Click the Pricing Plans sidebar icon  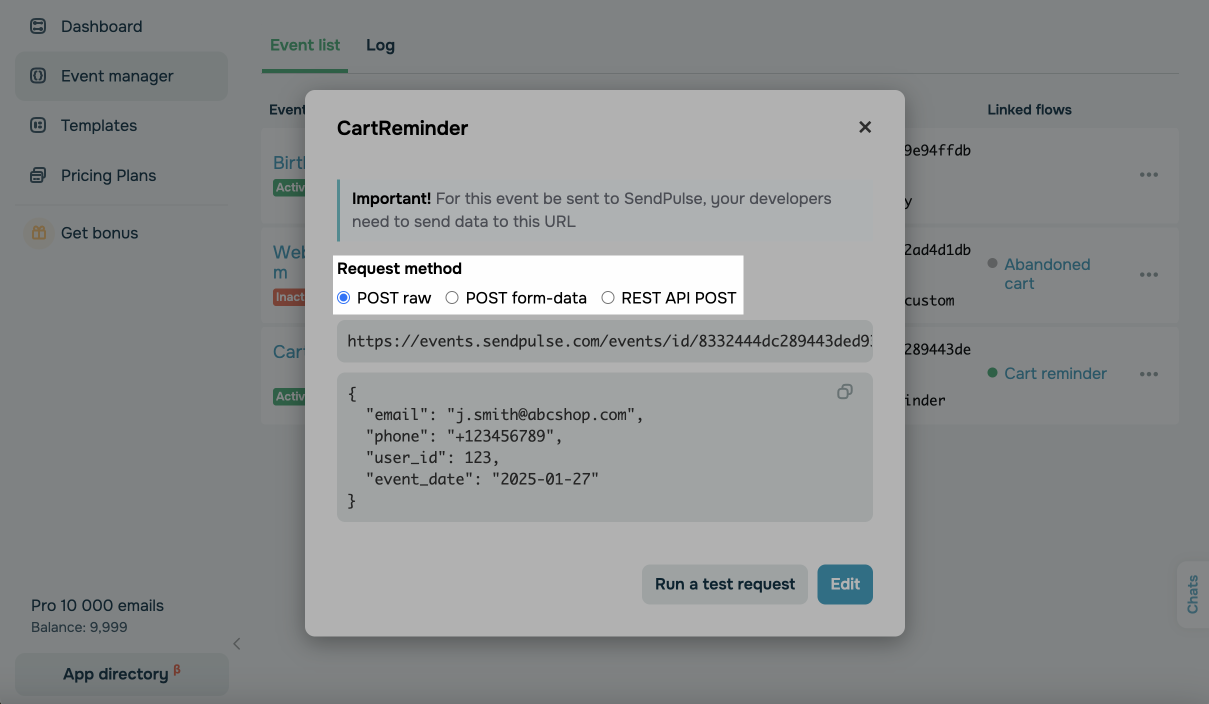(x=38, y=176)
